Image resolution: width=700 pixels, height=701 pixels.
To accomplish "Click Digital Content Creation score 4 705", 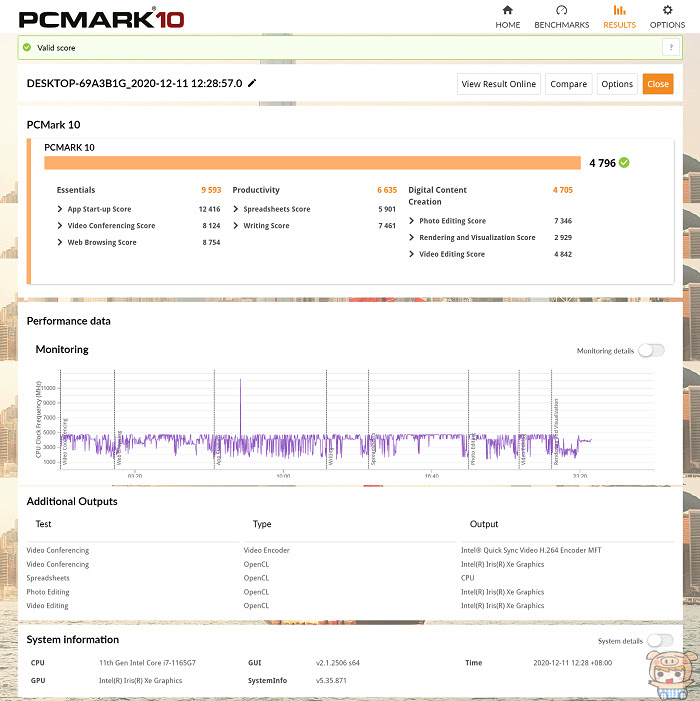I will pyautogui.click(x=562, y=190).
